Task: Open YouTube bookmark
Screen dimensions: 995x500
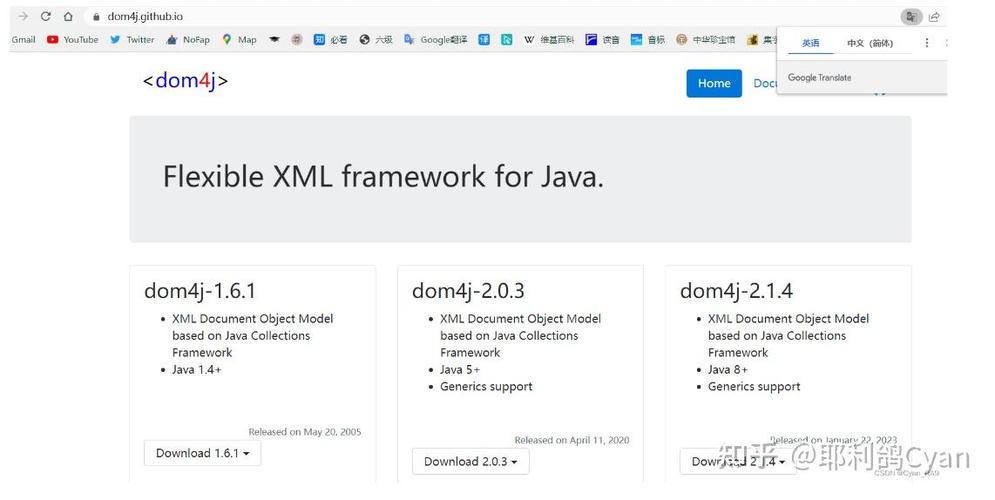Action: (73, 40)
